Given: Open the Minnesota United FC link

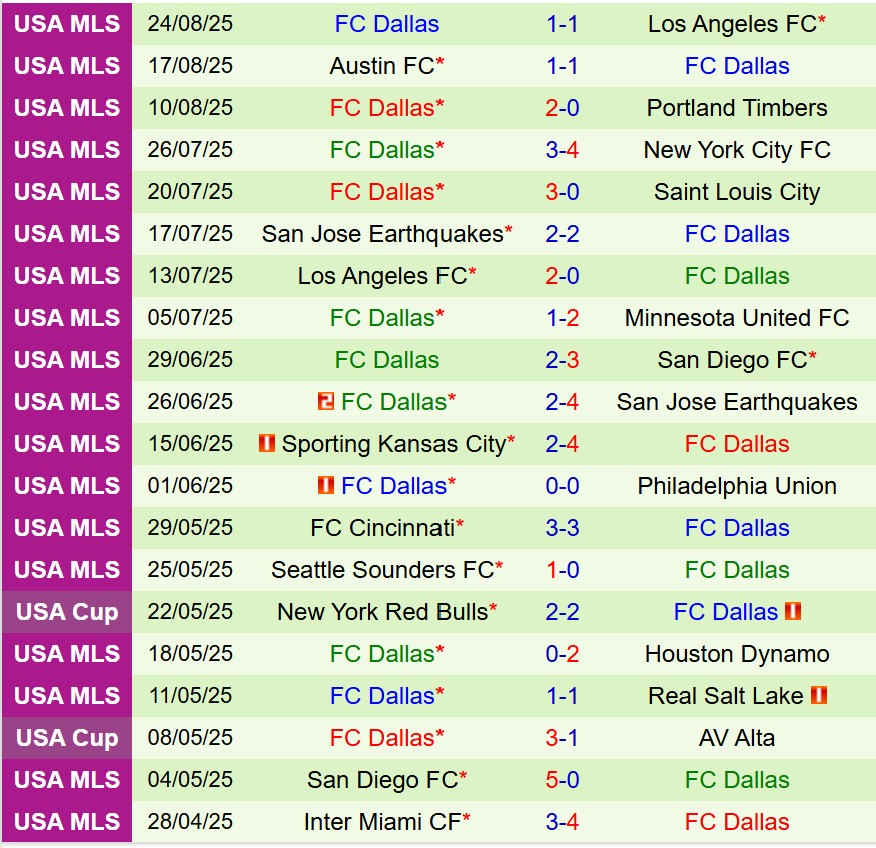Looking at the screenshot, I should pyautogui.click(x=737, y=318).
